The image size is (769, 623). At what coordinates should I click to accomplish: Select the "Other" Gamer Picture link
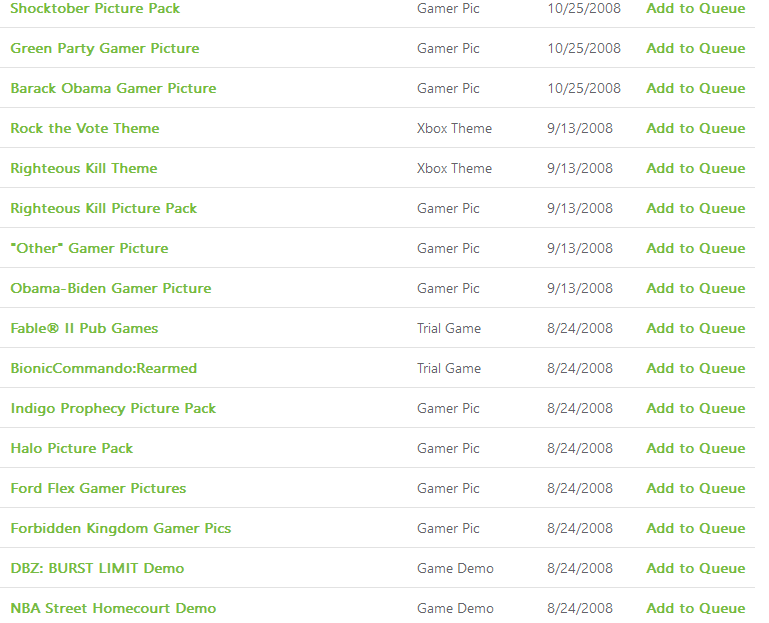89,248
